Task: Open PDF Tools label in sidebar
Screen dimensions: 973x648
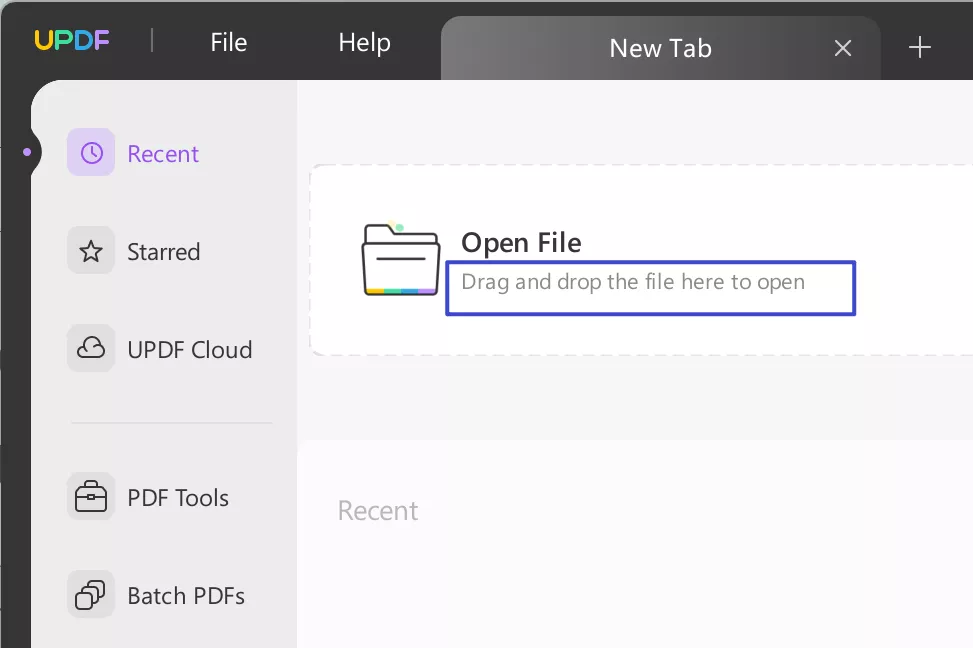Action: coord(178,498)
